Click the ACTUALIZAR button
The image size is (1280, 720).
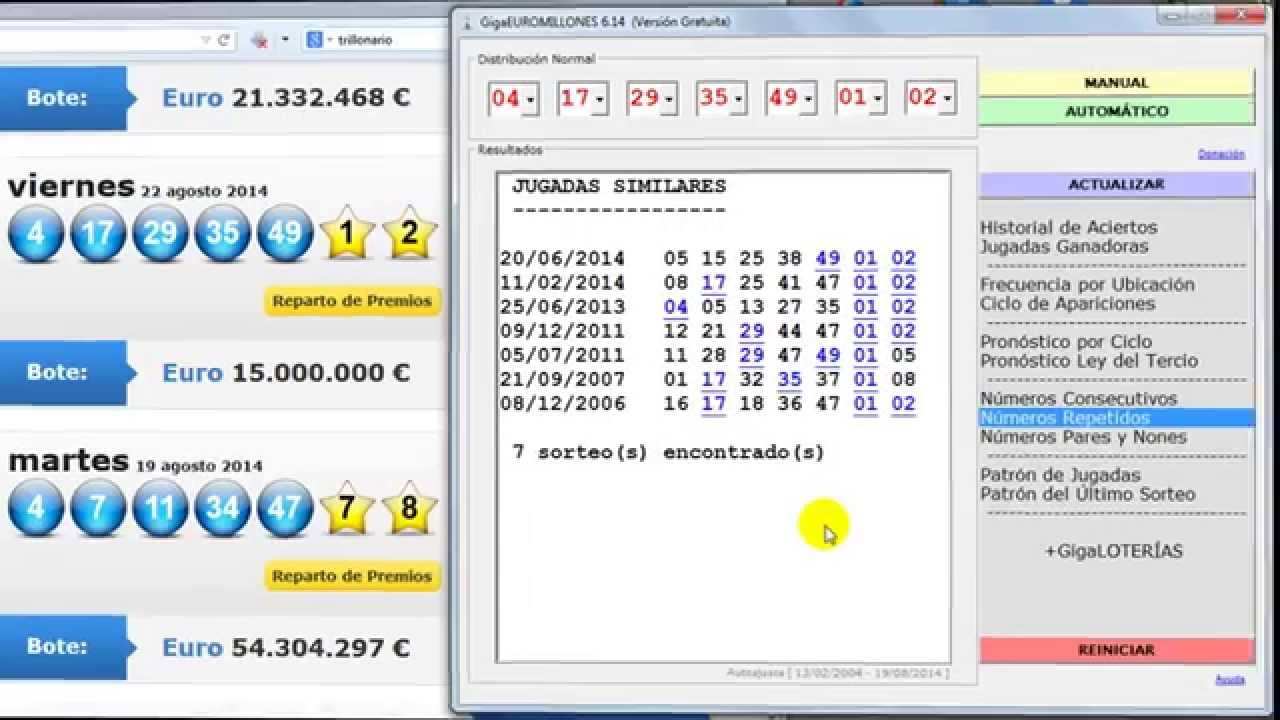click(1116, 185)
